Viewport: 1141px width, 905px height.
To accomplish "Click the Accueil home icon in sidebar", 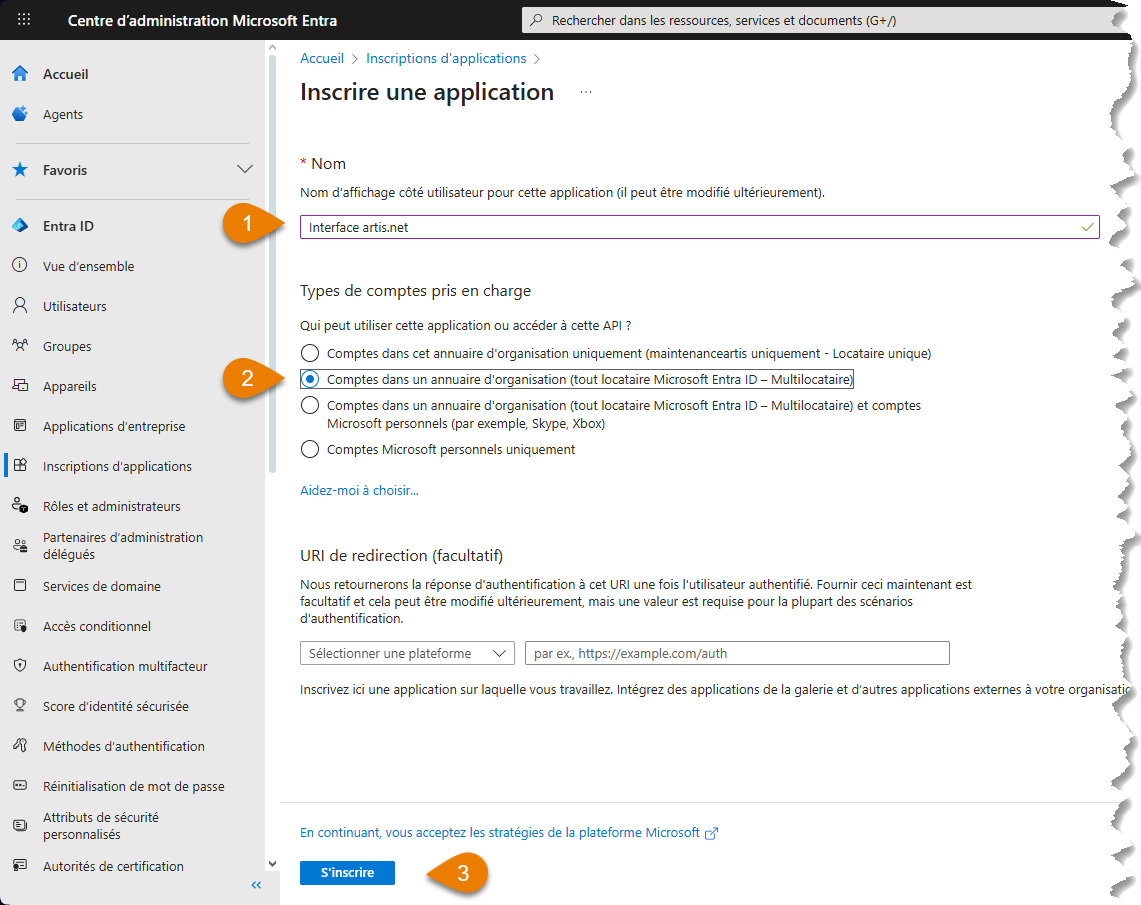I will coord(20,74).
